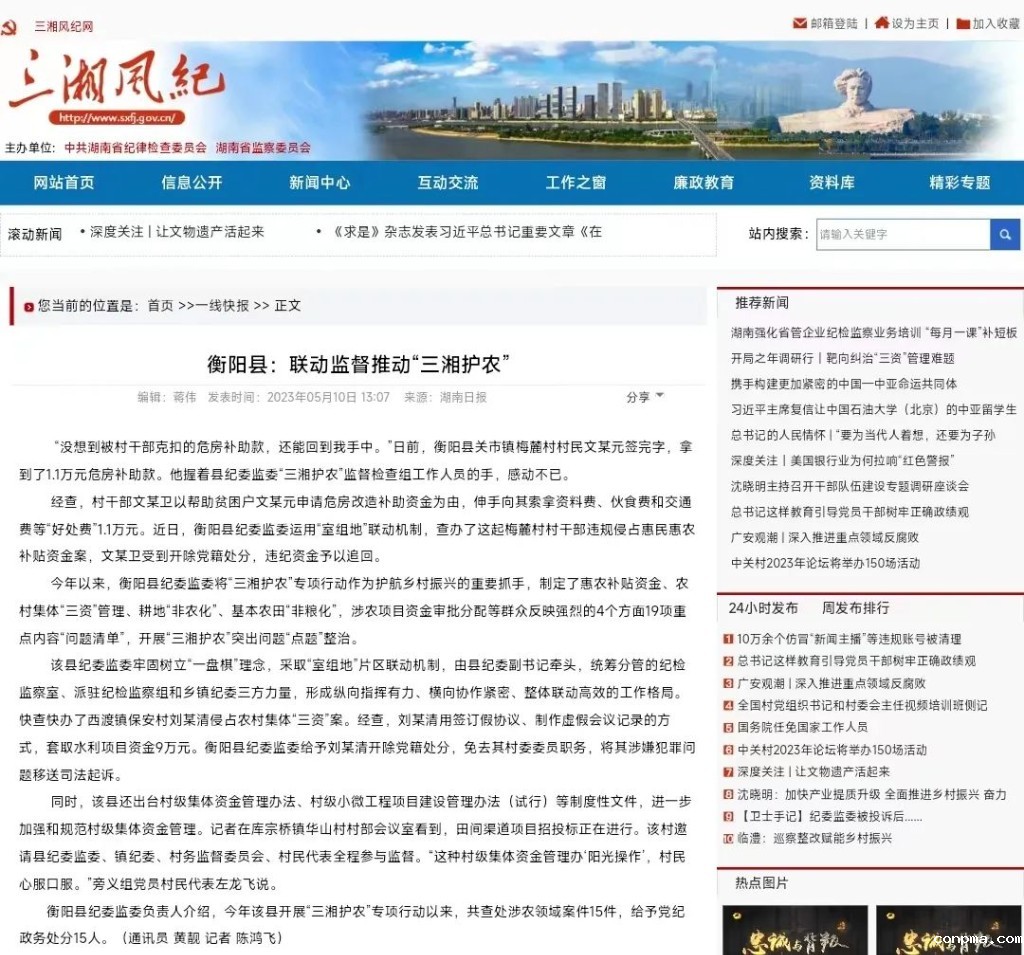The height and width of the screenshot is (955, 1024).
Task: Switch to 周发布排行 tab
Action: pyautogui.click(x=855, y=608)
